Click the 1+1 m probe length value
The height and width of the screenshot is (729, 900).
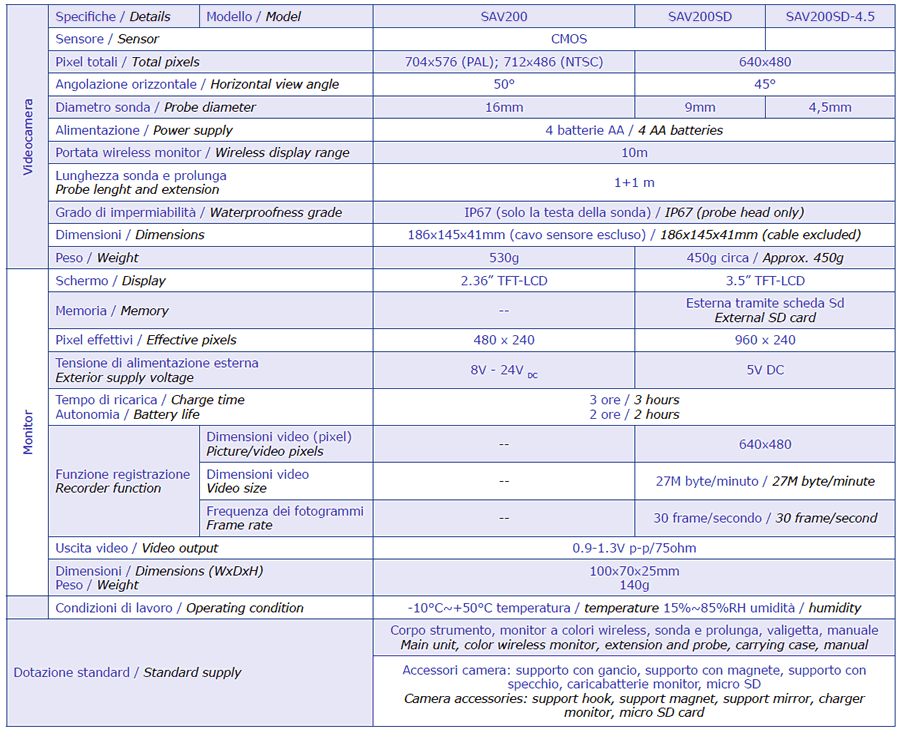click(x=634, y=183)
